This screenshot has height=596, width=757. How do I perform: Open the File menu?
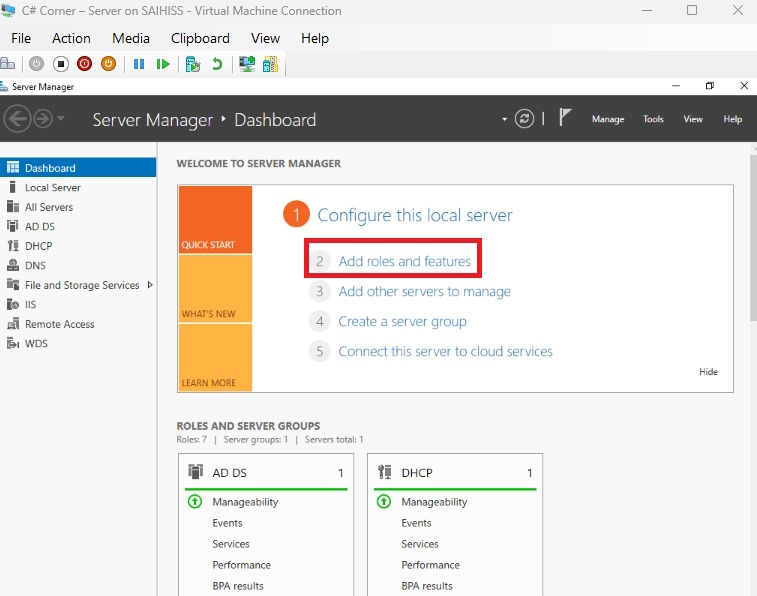tap(21, 38)
